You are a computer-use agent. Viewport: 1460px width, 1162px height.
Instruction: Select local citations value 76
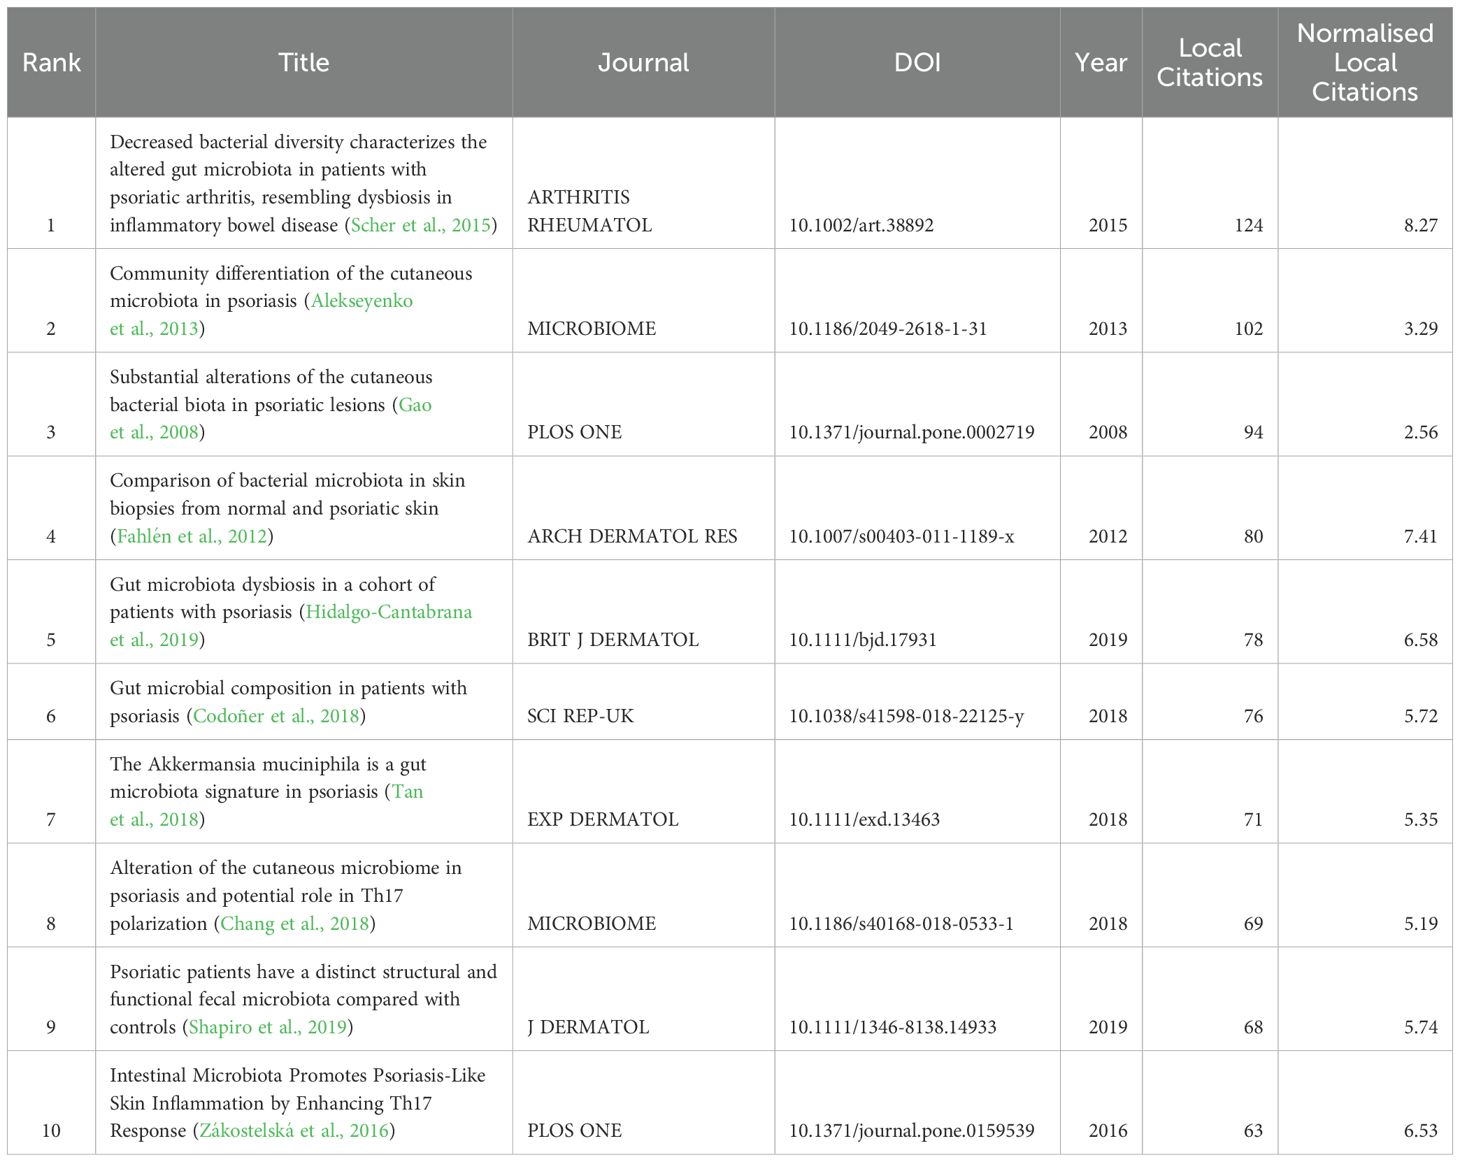[1253, 716]
